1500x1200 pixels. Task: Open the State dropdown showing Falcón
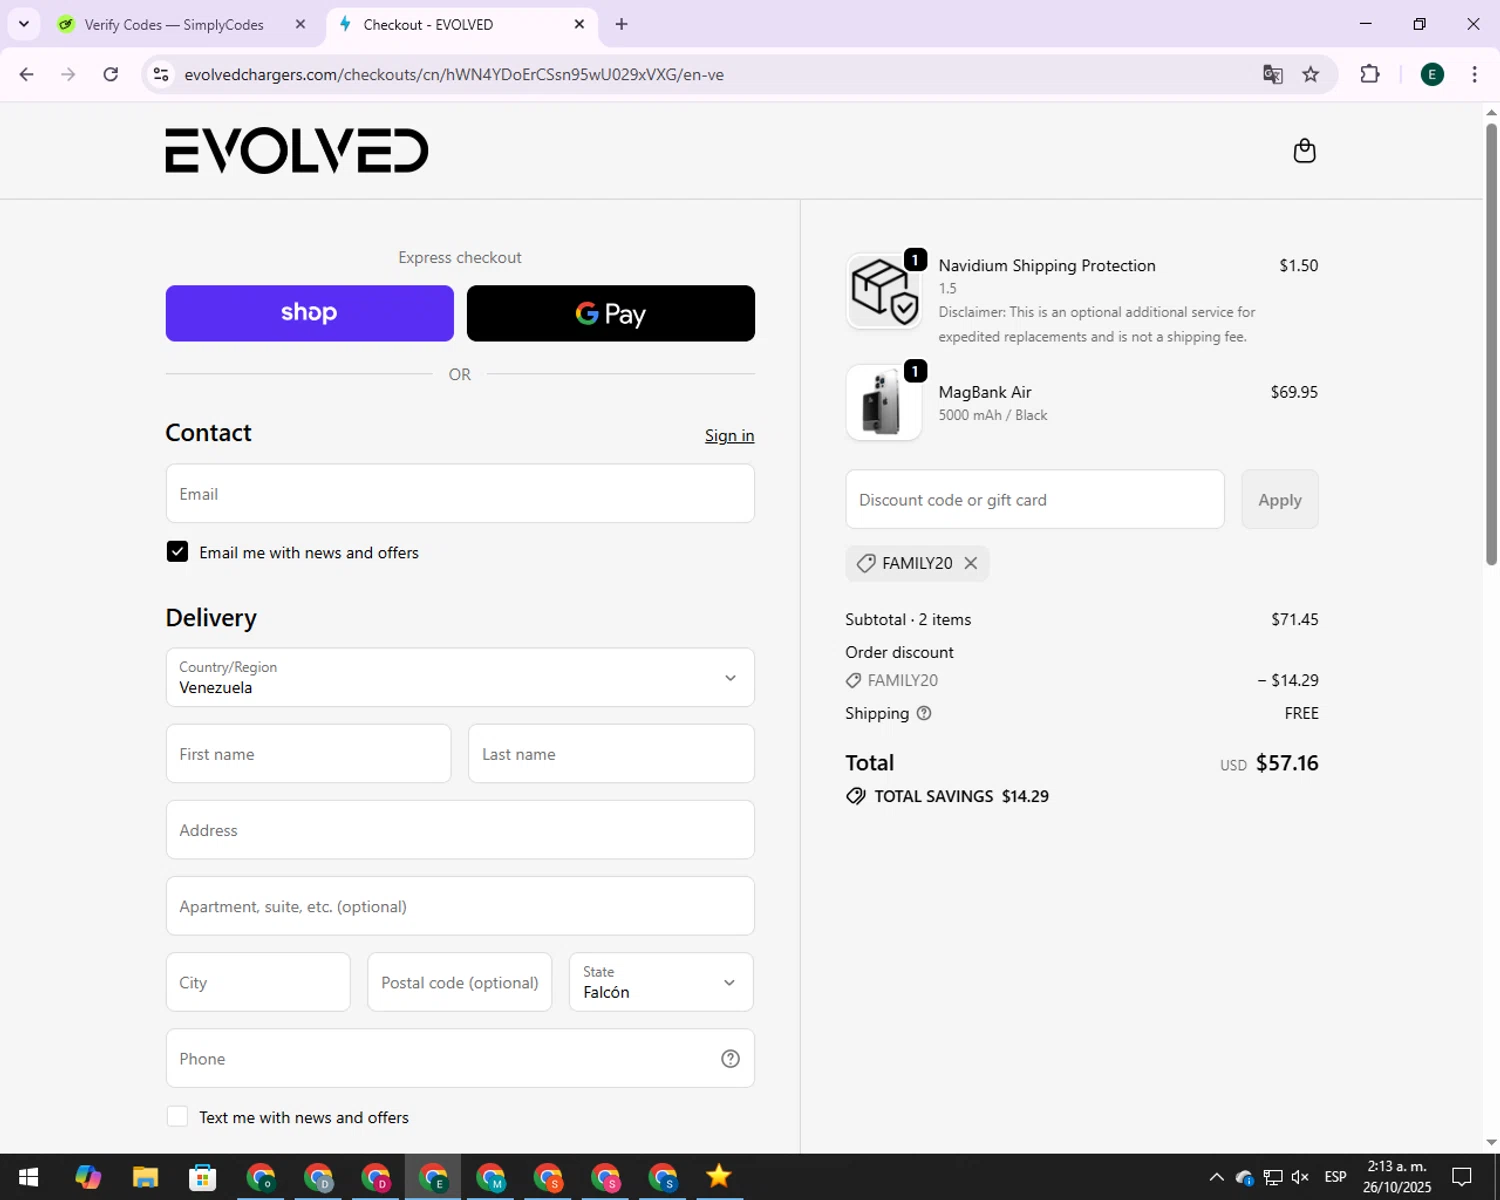tap(661, 982)
